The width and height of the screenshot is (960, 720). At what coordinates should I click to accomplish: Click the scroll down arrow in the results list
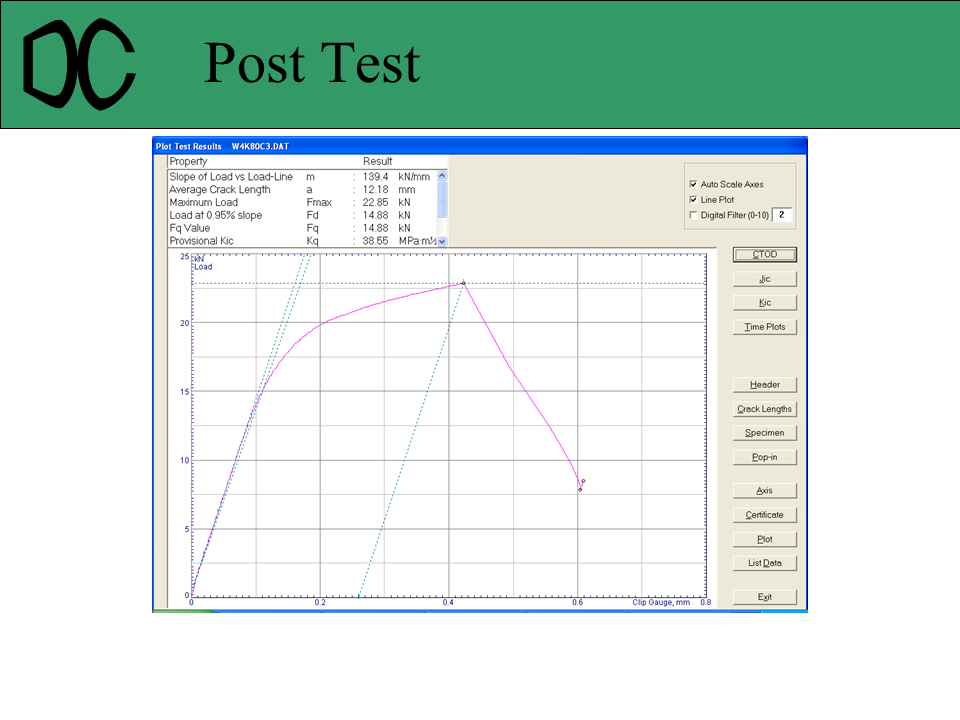coord(442,241)
